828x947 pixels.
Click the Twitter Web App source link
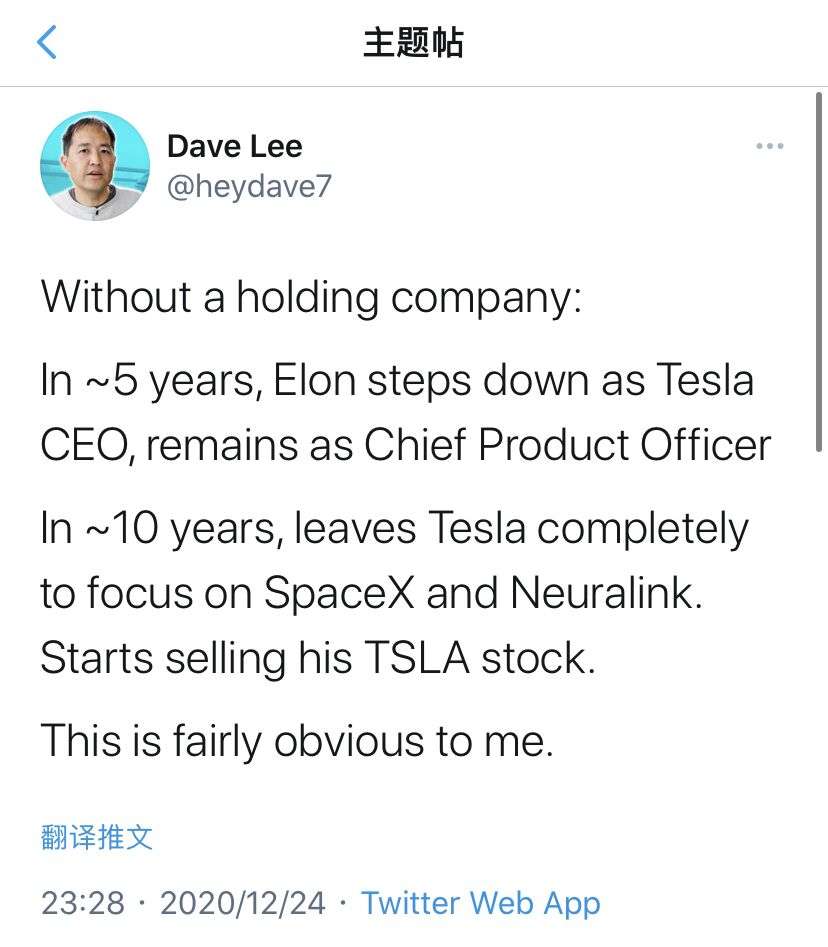point(480,903)
